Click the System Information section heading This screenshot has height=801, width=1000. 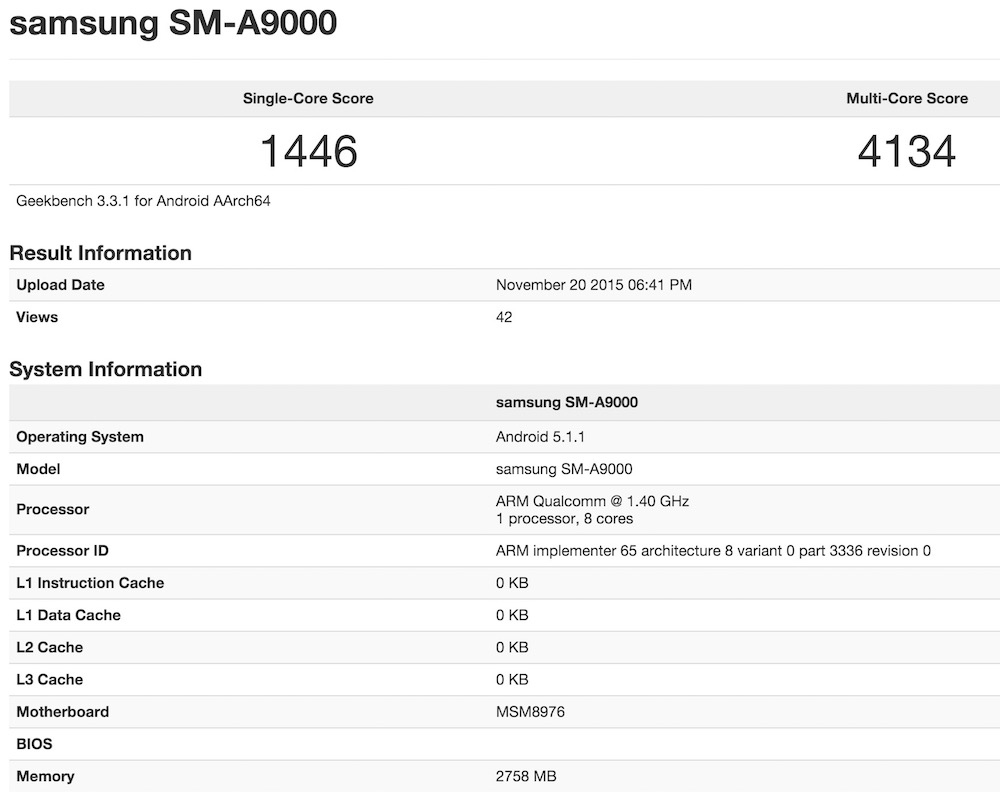105,369
